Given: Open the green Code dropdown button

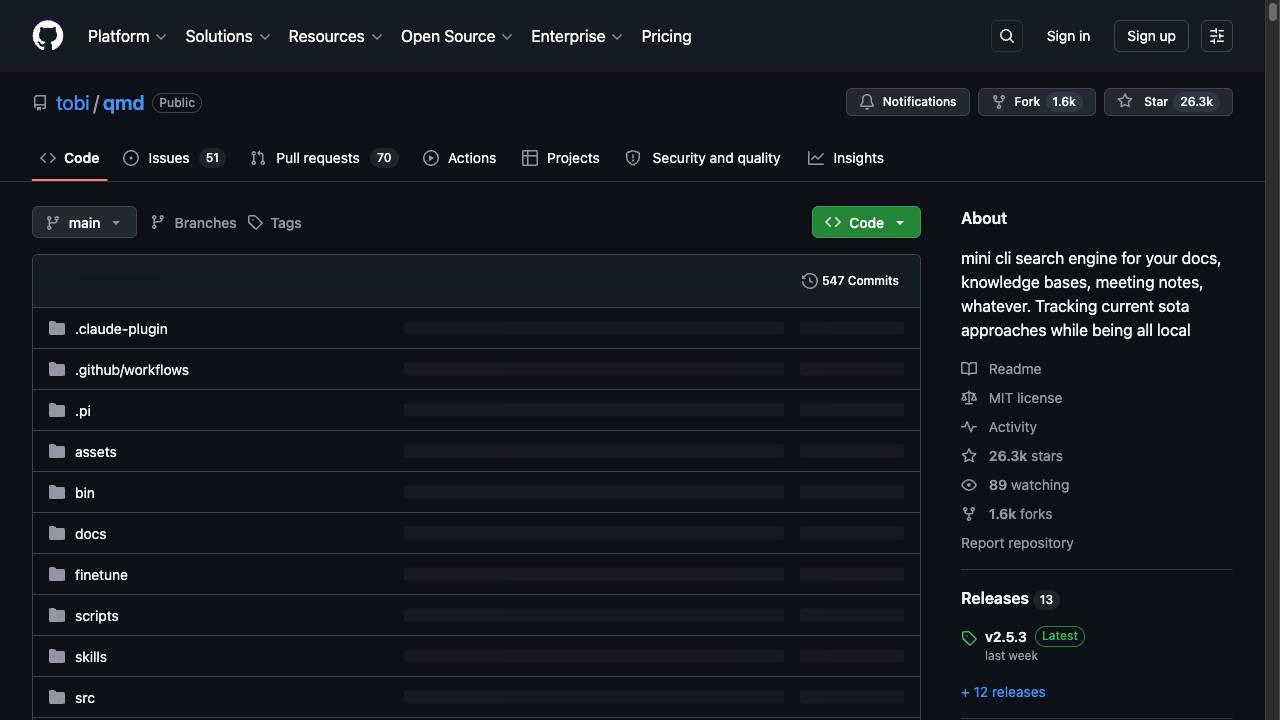Looking at the screenshot, I should (866, 222).
